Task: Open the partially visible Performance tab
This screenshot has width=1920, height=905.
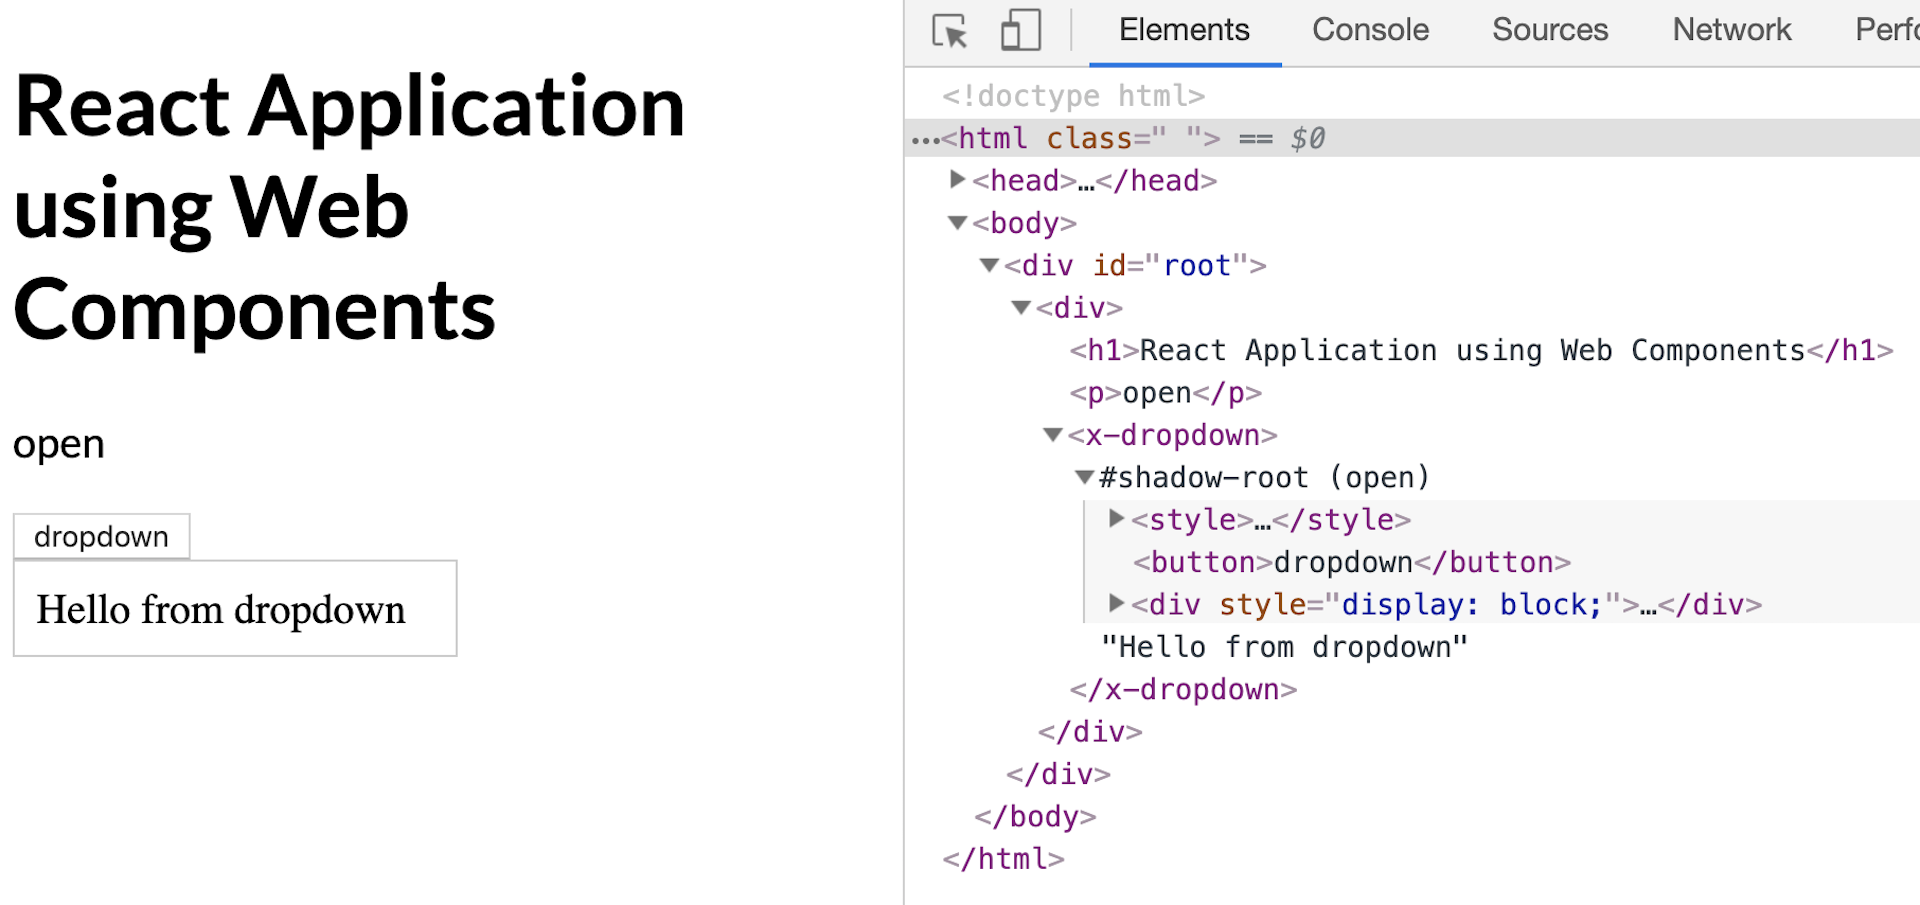Action: pos(1887,30)
